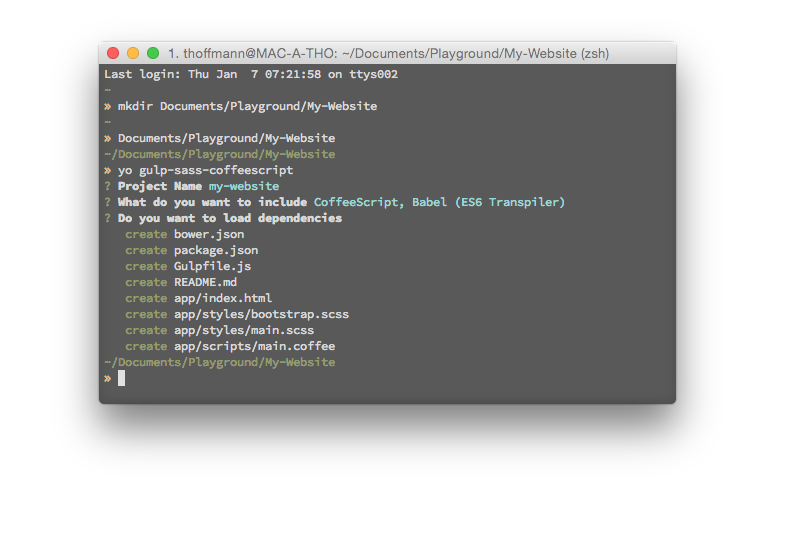Image resolution: width=790 pixels, height=549 pixels.
Task: Click 'Do you want to load dependencies' prompt
Action: 230,218
